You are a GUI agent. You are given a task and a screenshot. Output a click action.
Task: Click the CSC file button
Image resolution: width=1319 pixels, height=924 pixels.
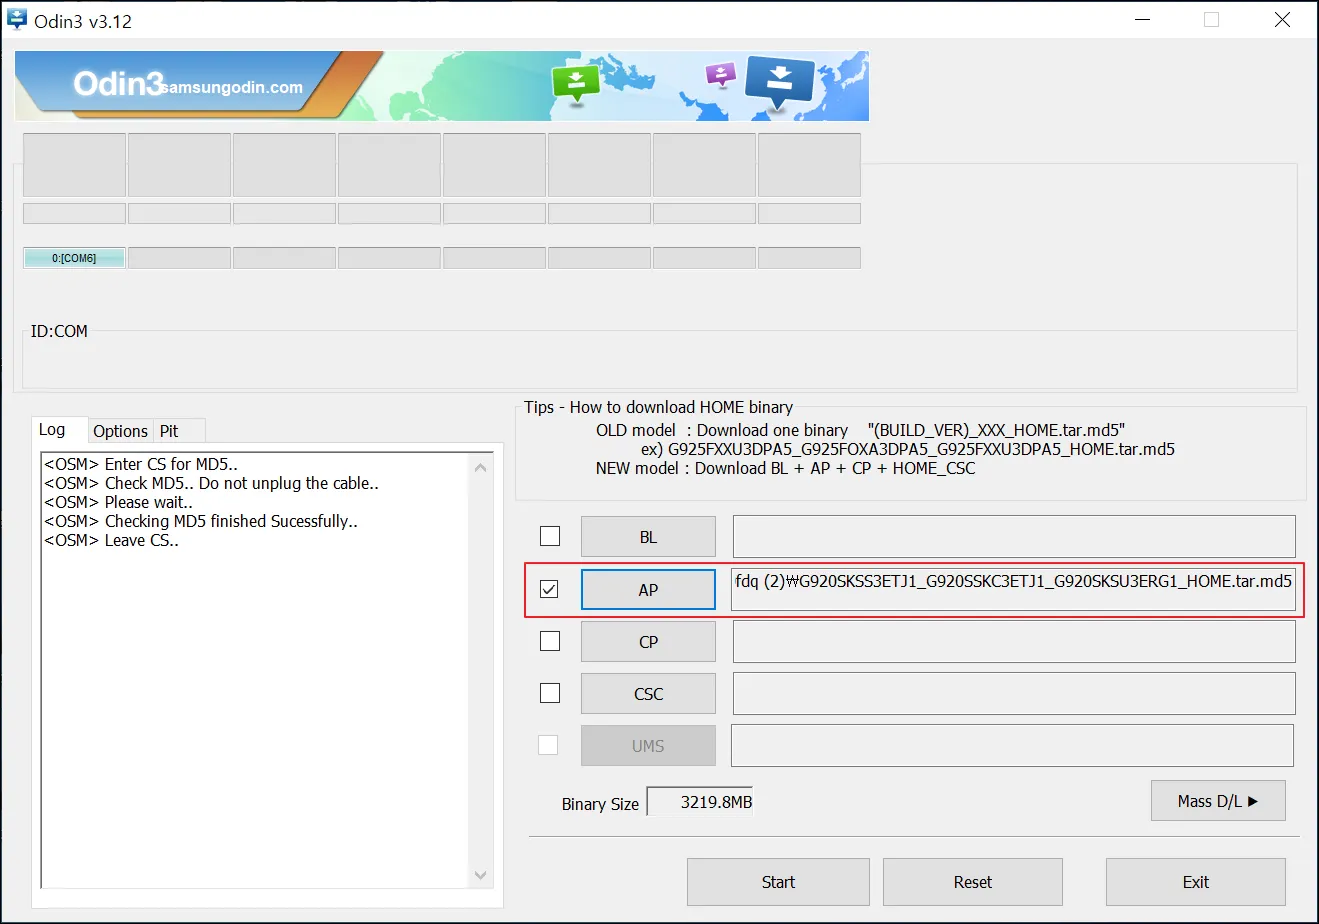tap(648, 693)
